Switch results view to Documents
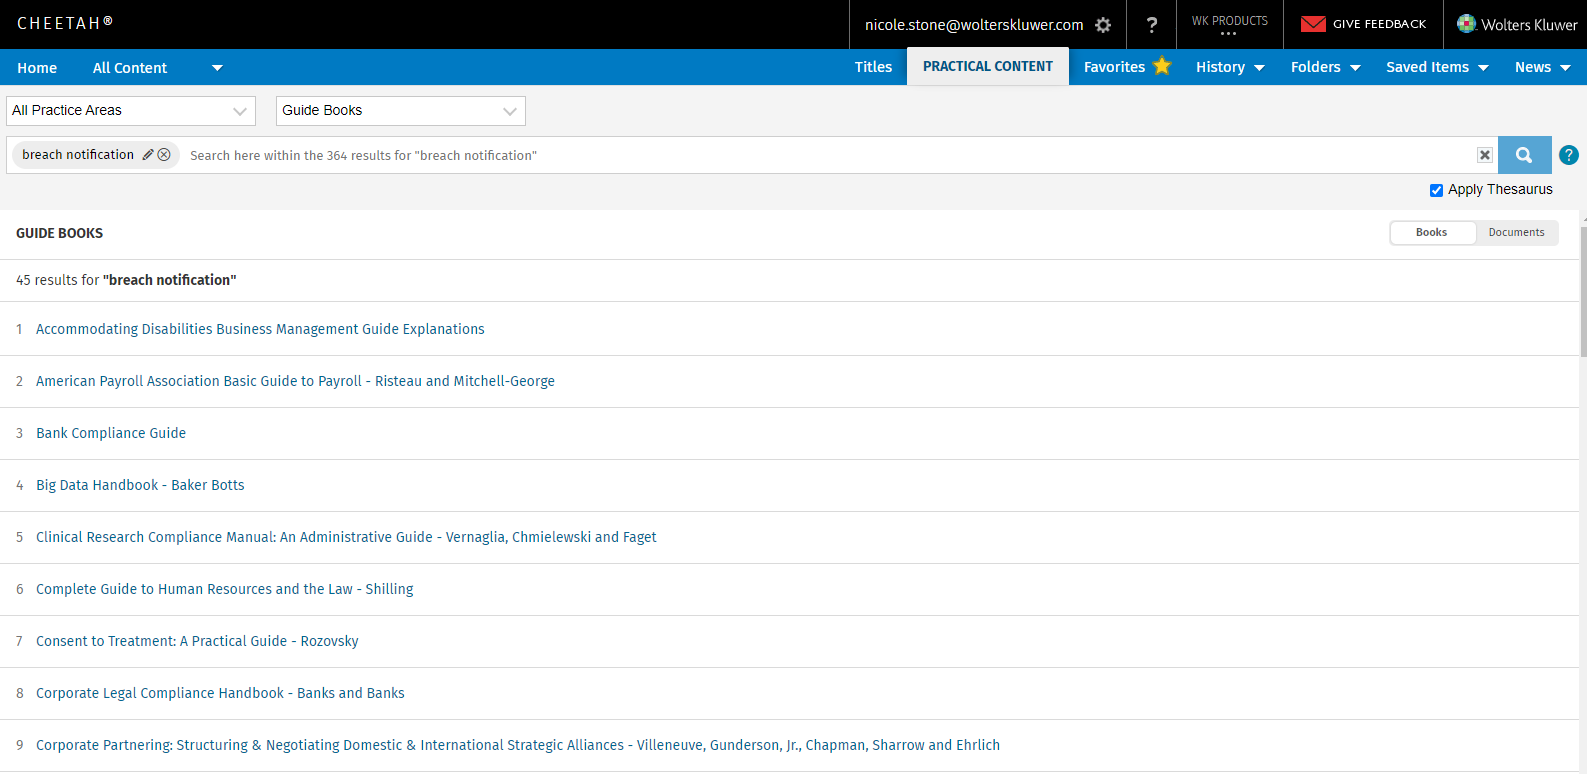 (x=1516, y=232)
